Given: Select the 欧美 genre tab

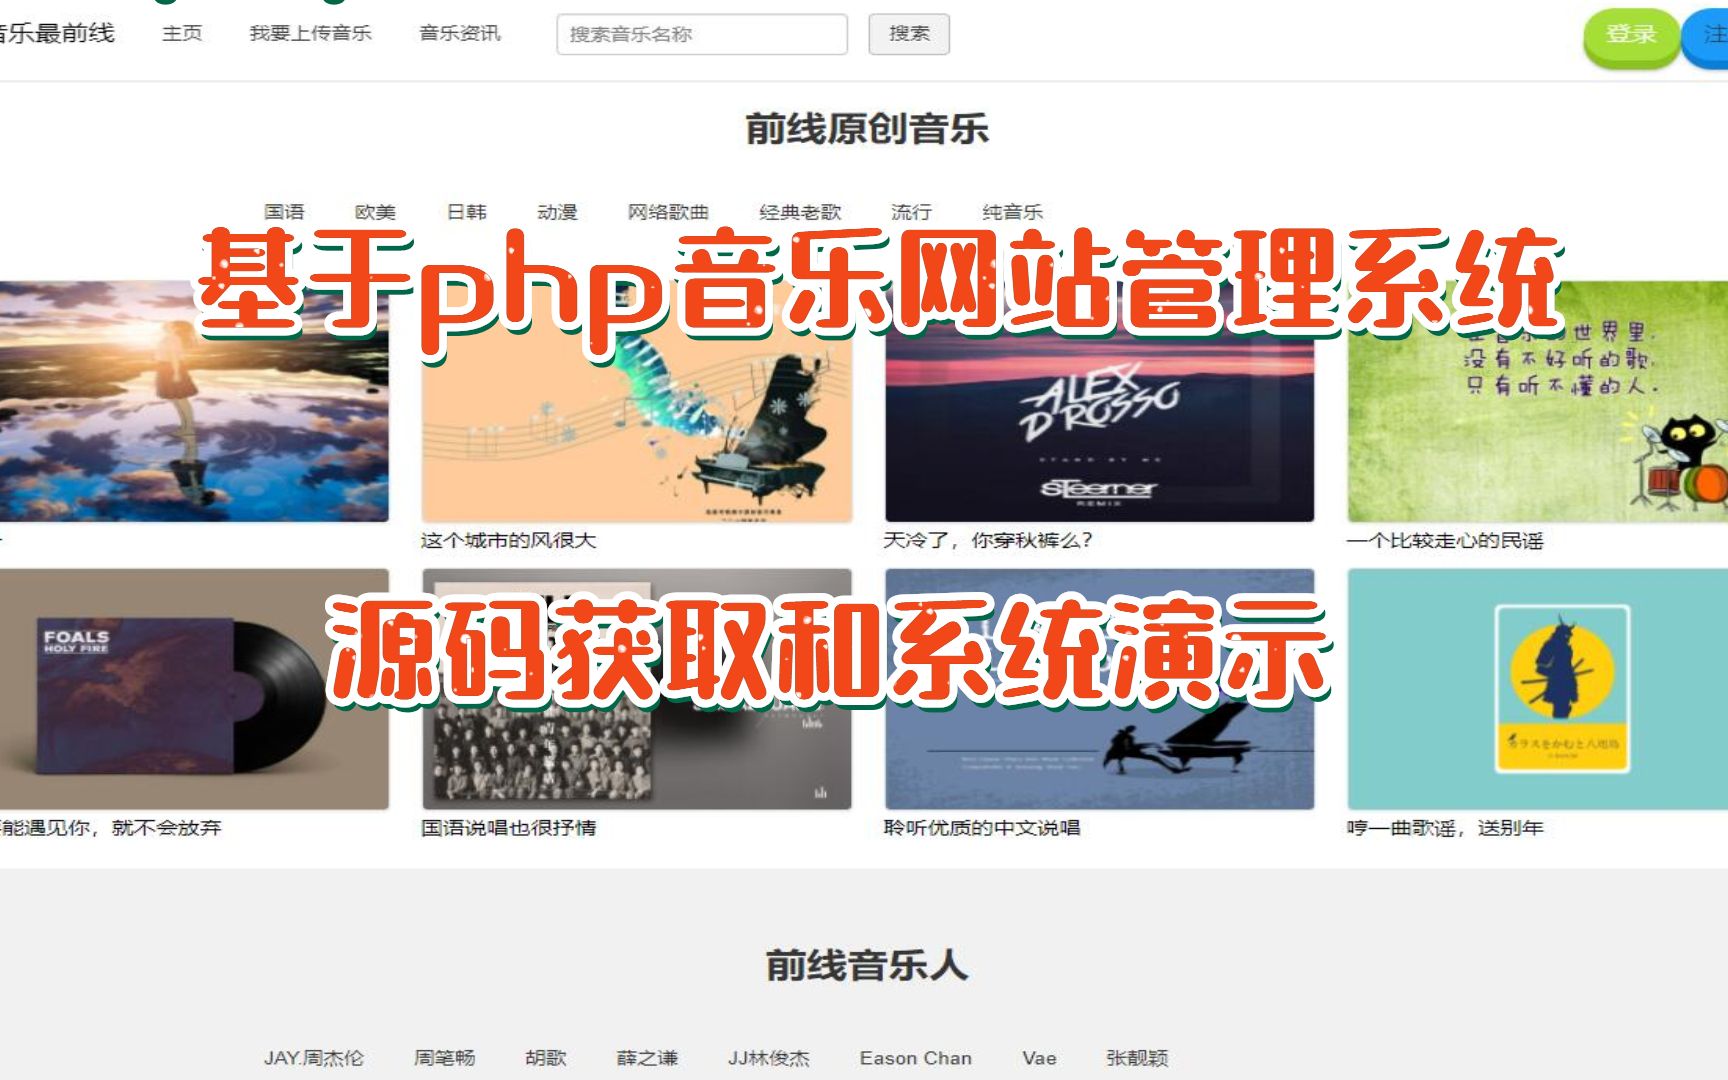Looking at the screenshot, I should (x=375, y=212).
